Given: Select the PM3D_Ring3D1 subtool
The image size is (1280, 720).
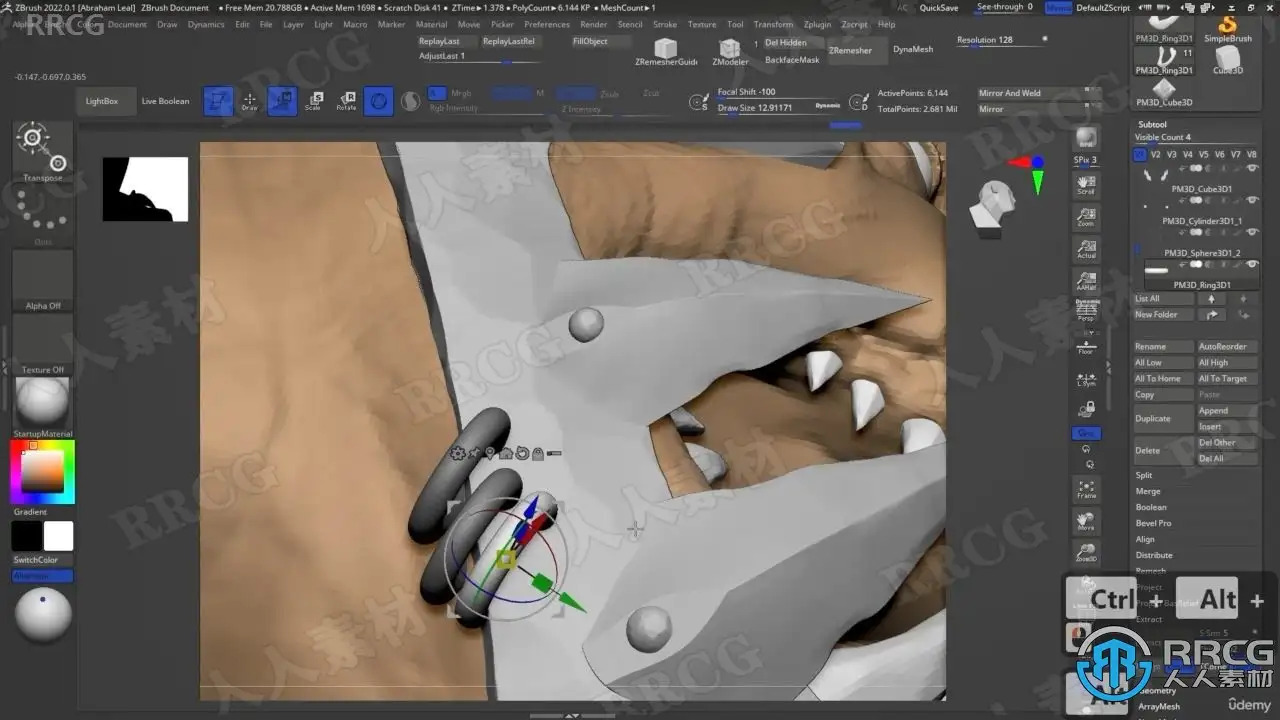Looking at the screenshot, I should pos(1196,285).
